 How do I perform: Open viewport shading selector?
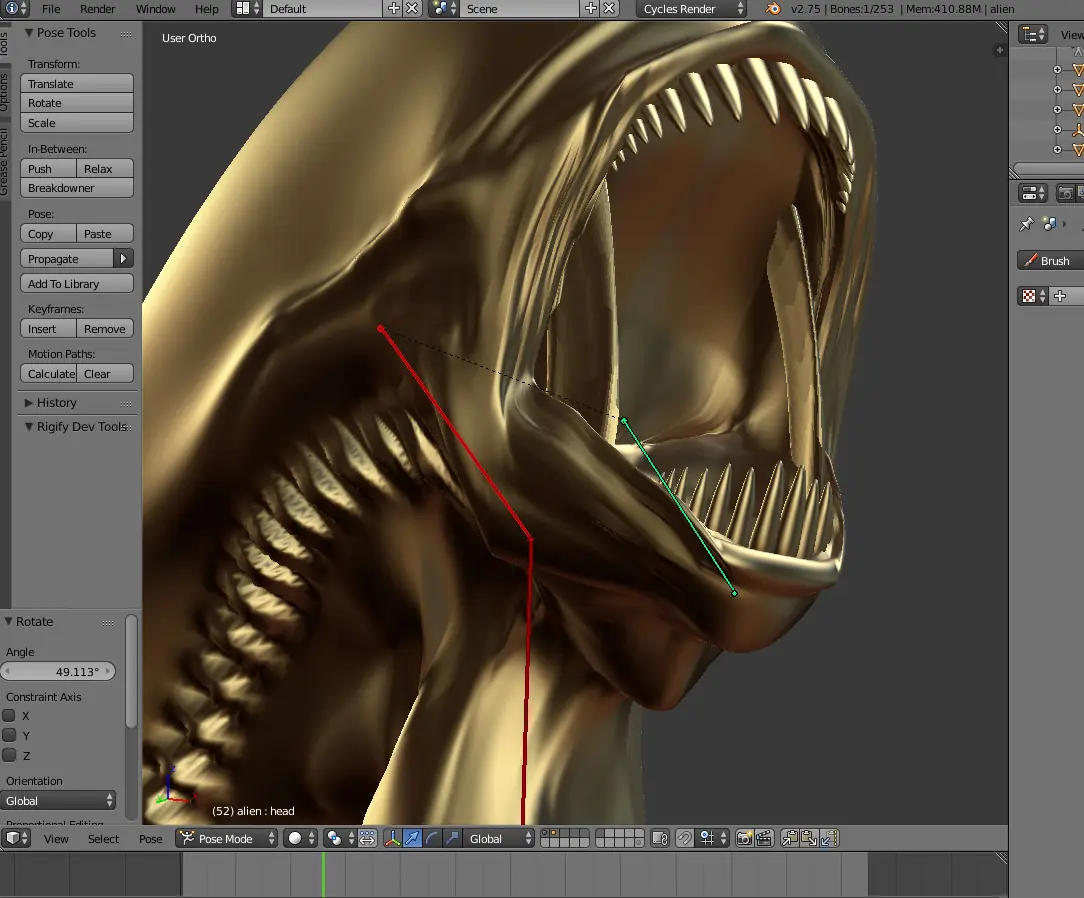pyautogui.click(x=301, y=839)
